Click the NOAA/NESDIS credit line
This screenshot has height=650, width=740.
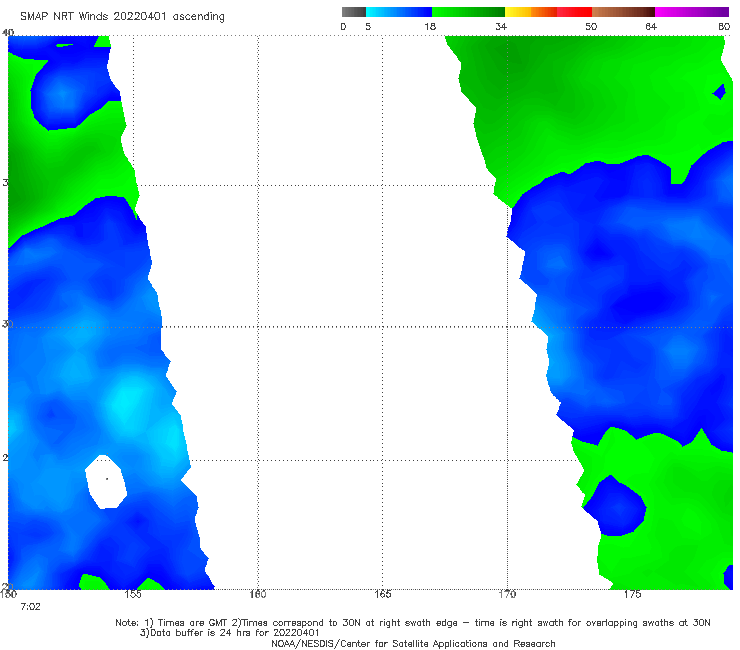[413, 644]
